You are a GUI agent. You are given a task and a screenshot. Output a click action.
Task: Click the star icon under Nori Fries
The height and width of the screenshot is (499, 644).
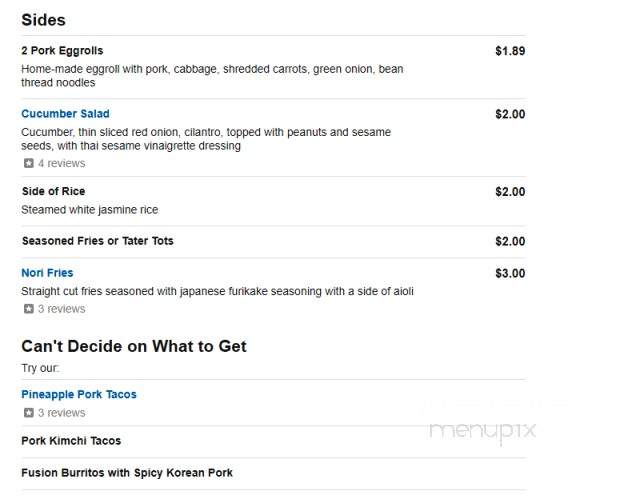(28, 308)
